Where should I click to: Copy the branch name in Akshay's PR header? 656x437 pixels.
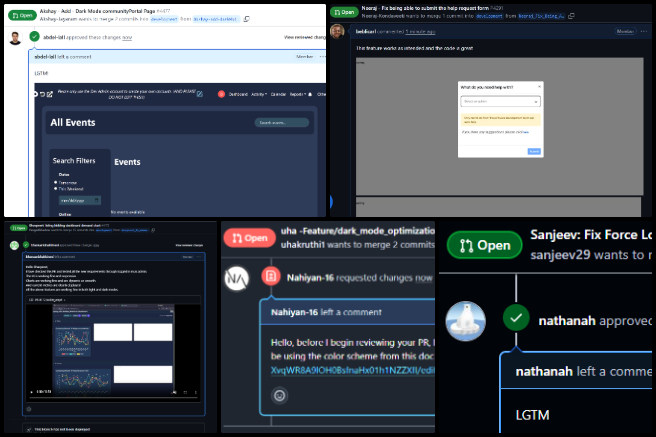246,19
